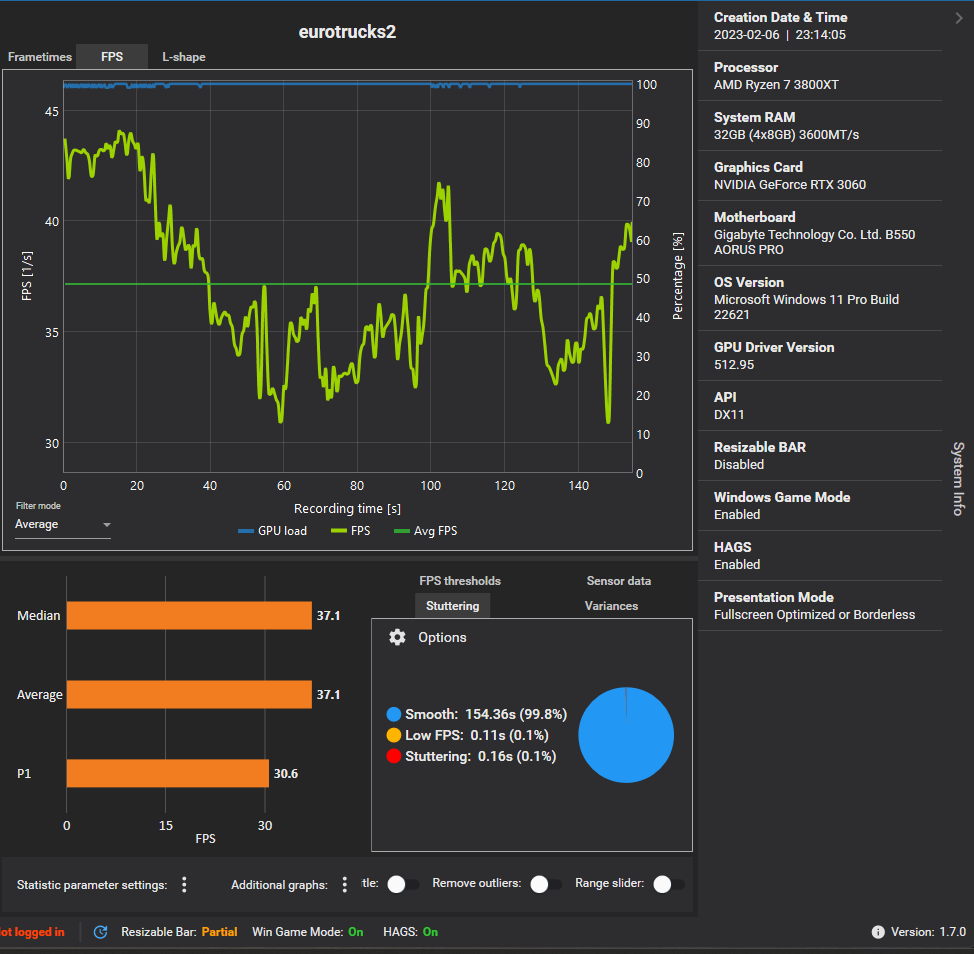Image resolution: width=974 pixels, height=954 pixels.
Task: Open the Filter mode Average dropdown
Action: pyautogui.click(x=63, y=525)
